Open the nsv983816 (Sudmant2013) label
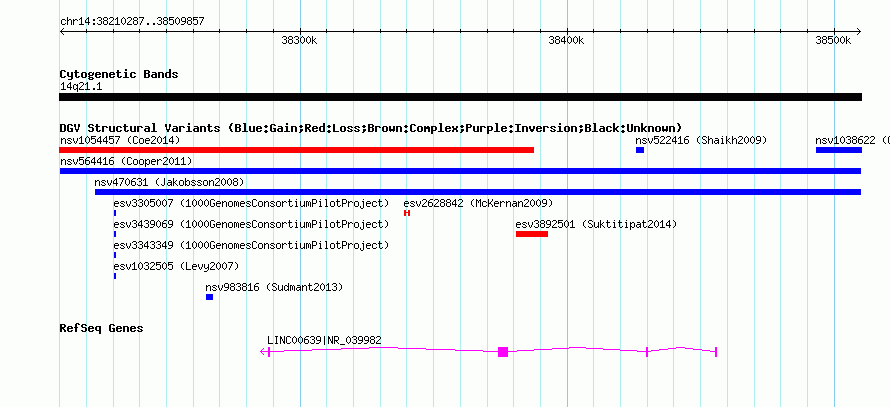Screen dimensions: 890x407 pyautogui.click(x=274, y=288)
